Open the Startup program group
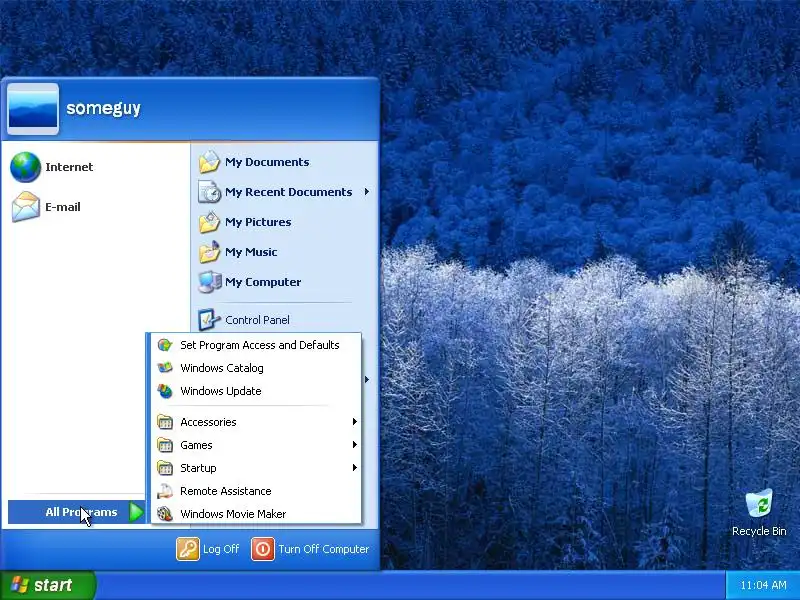Image resolution: width=800 pixels, height=600 pixels. click(256, 468)
